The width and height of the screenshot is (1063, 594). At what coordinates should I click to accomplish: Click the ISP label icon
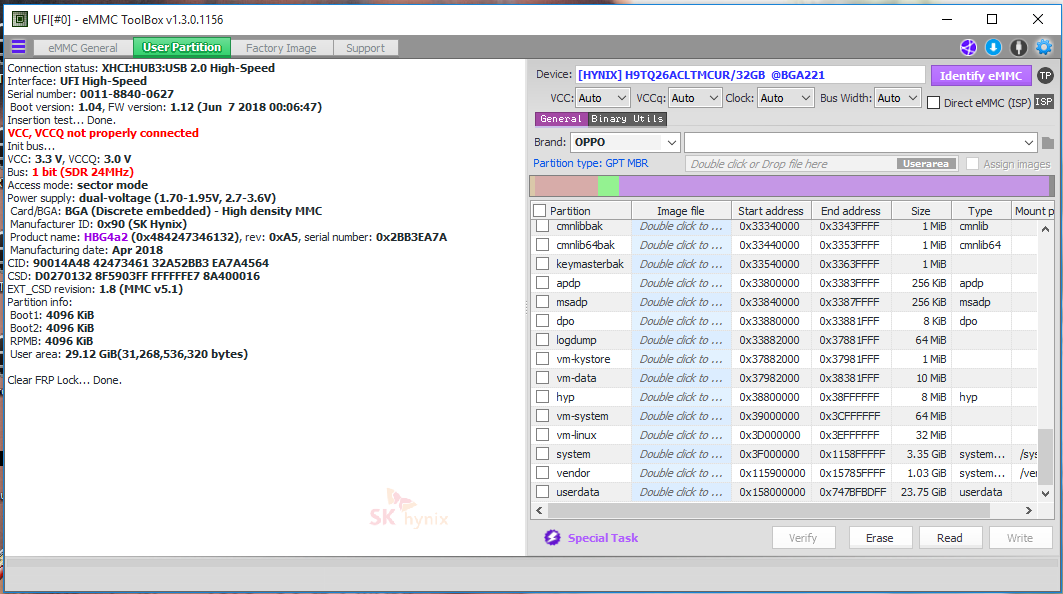pos(1044,102)
